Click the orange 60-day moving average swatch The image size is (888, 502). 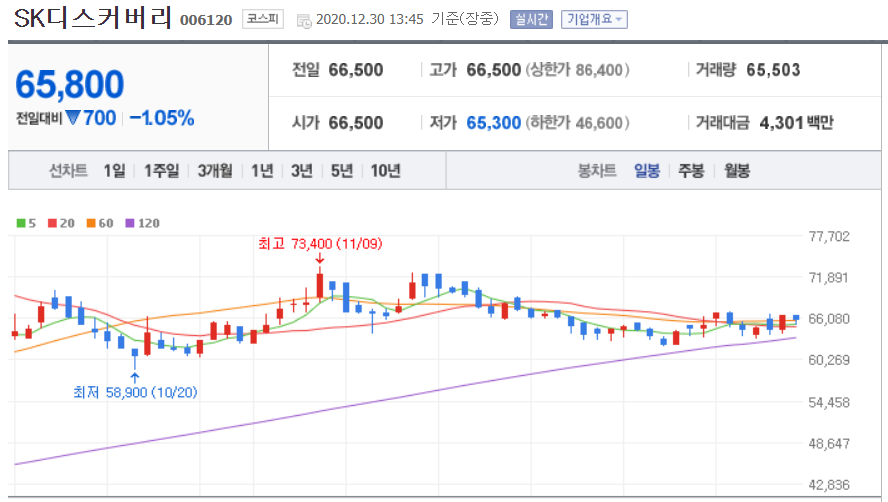coord(91,223)
